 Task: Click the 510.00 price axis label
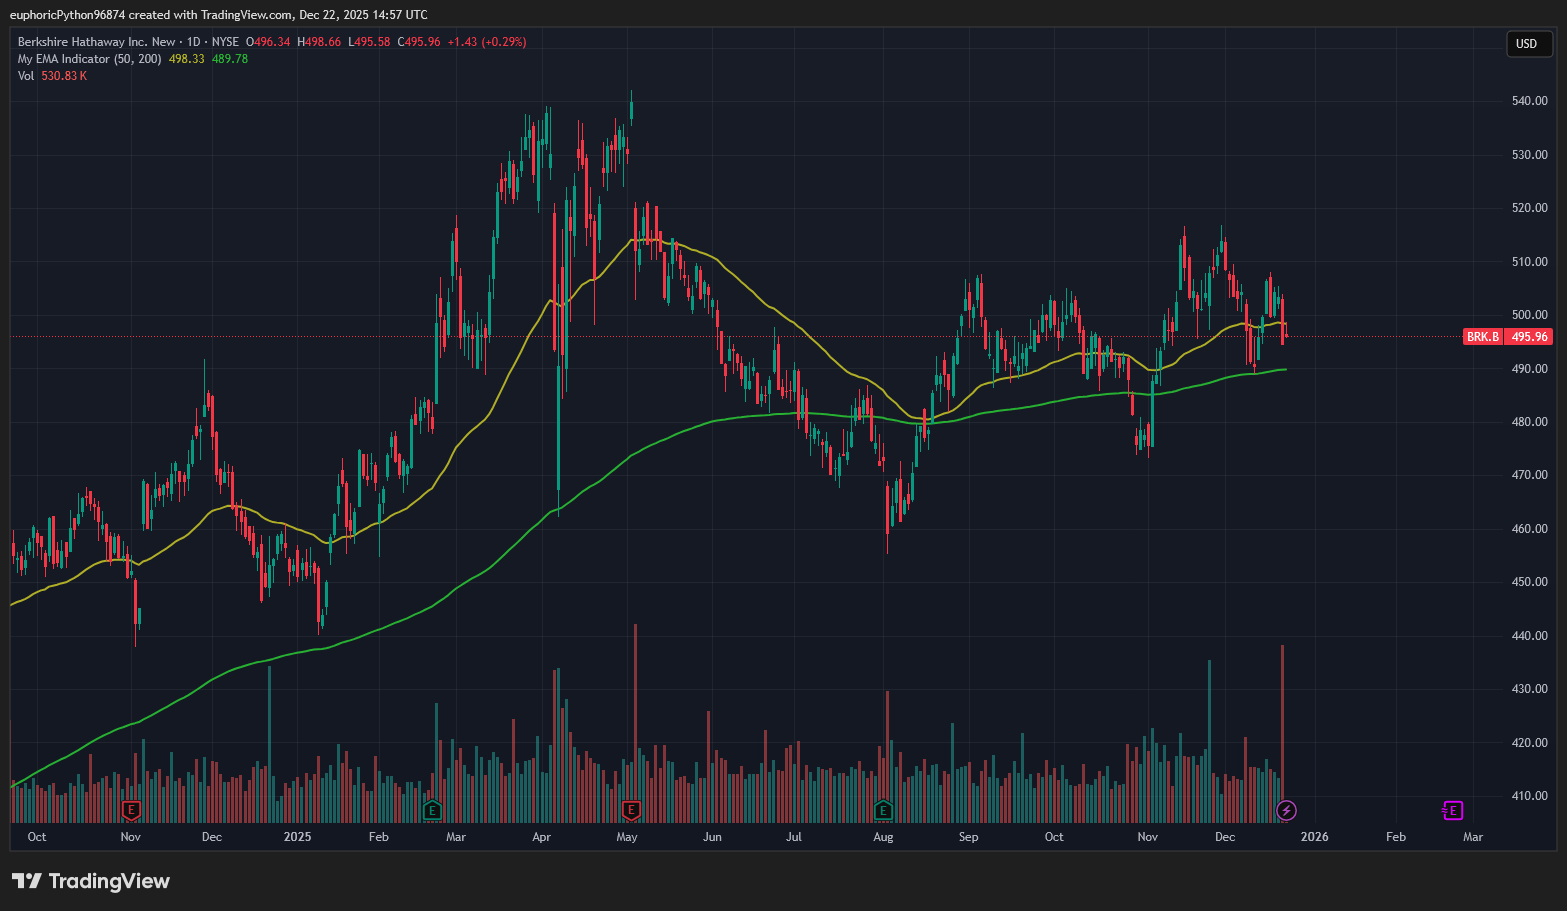[x=1530, y=262]
